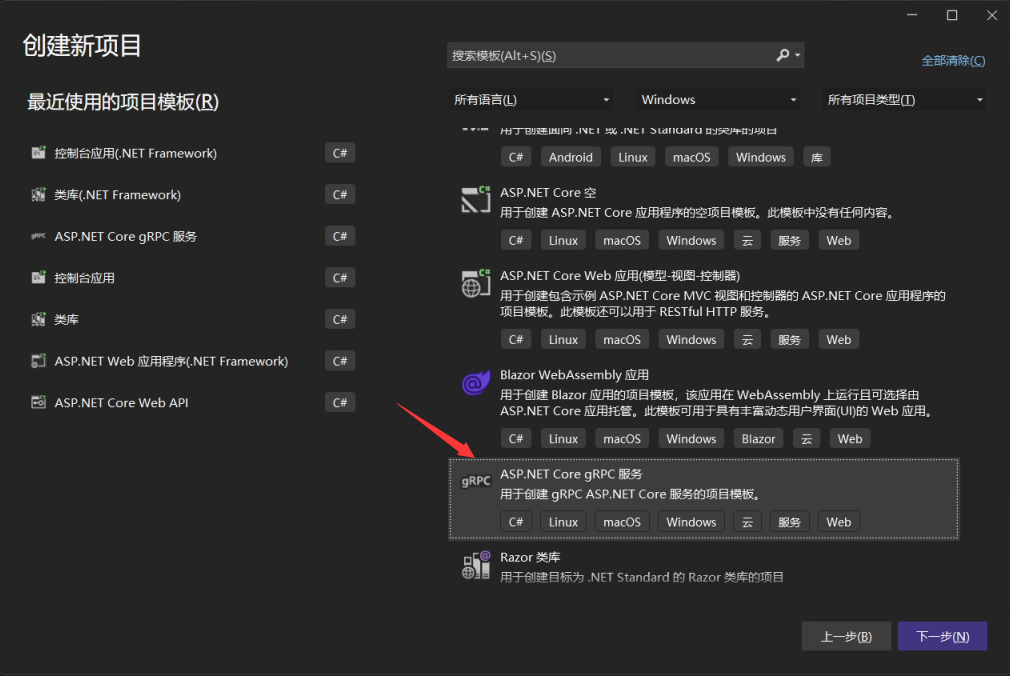Click the 库 tag in the top template row

click(817, 157)
